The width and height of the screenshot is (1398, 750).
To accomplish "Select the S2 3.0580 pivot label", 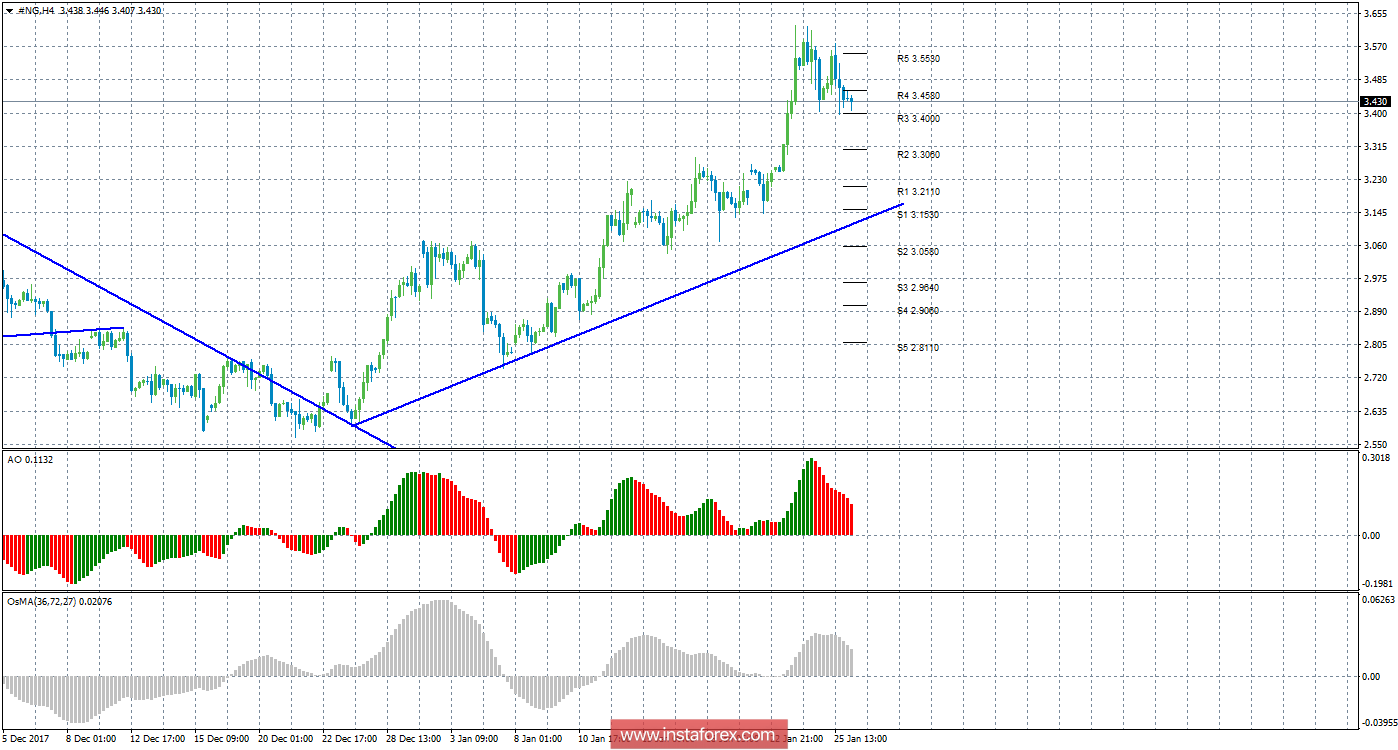I will [918, 251].
